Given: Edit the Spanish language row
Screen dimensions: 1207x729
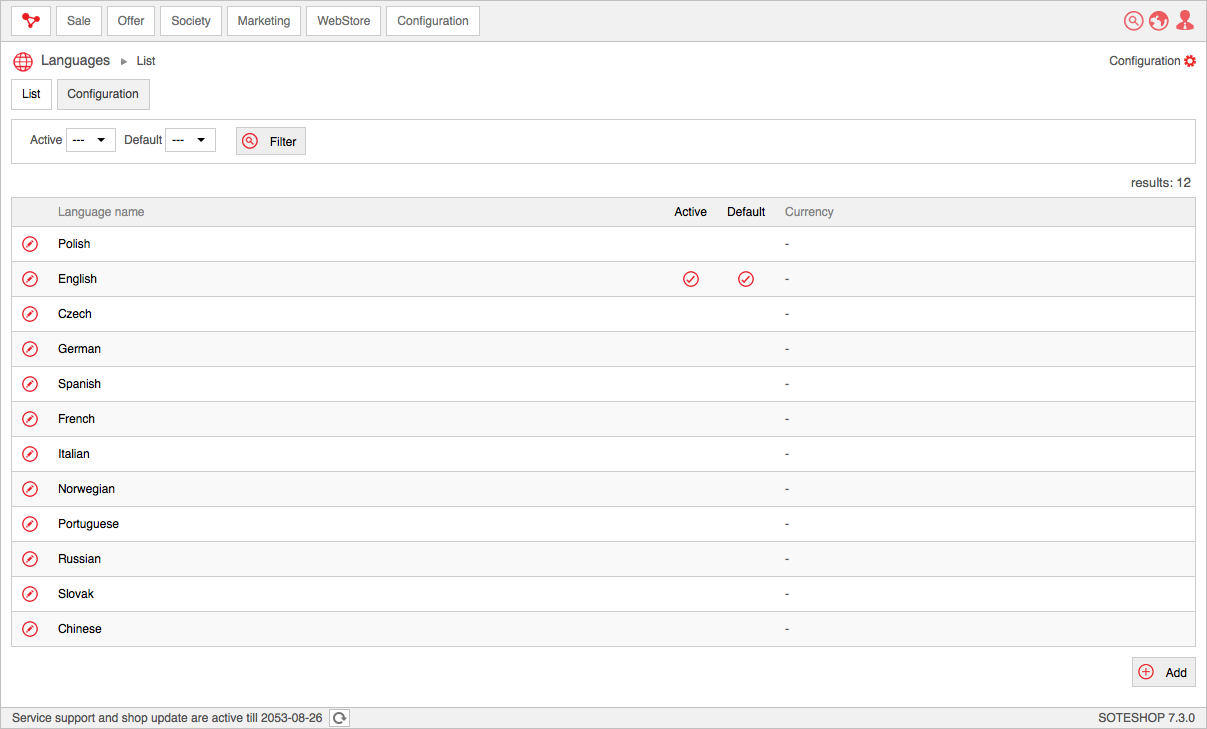Looking at the screenshot, I should (x=30, y=384).
